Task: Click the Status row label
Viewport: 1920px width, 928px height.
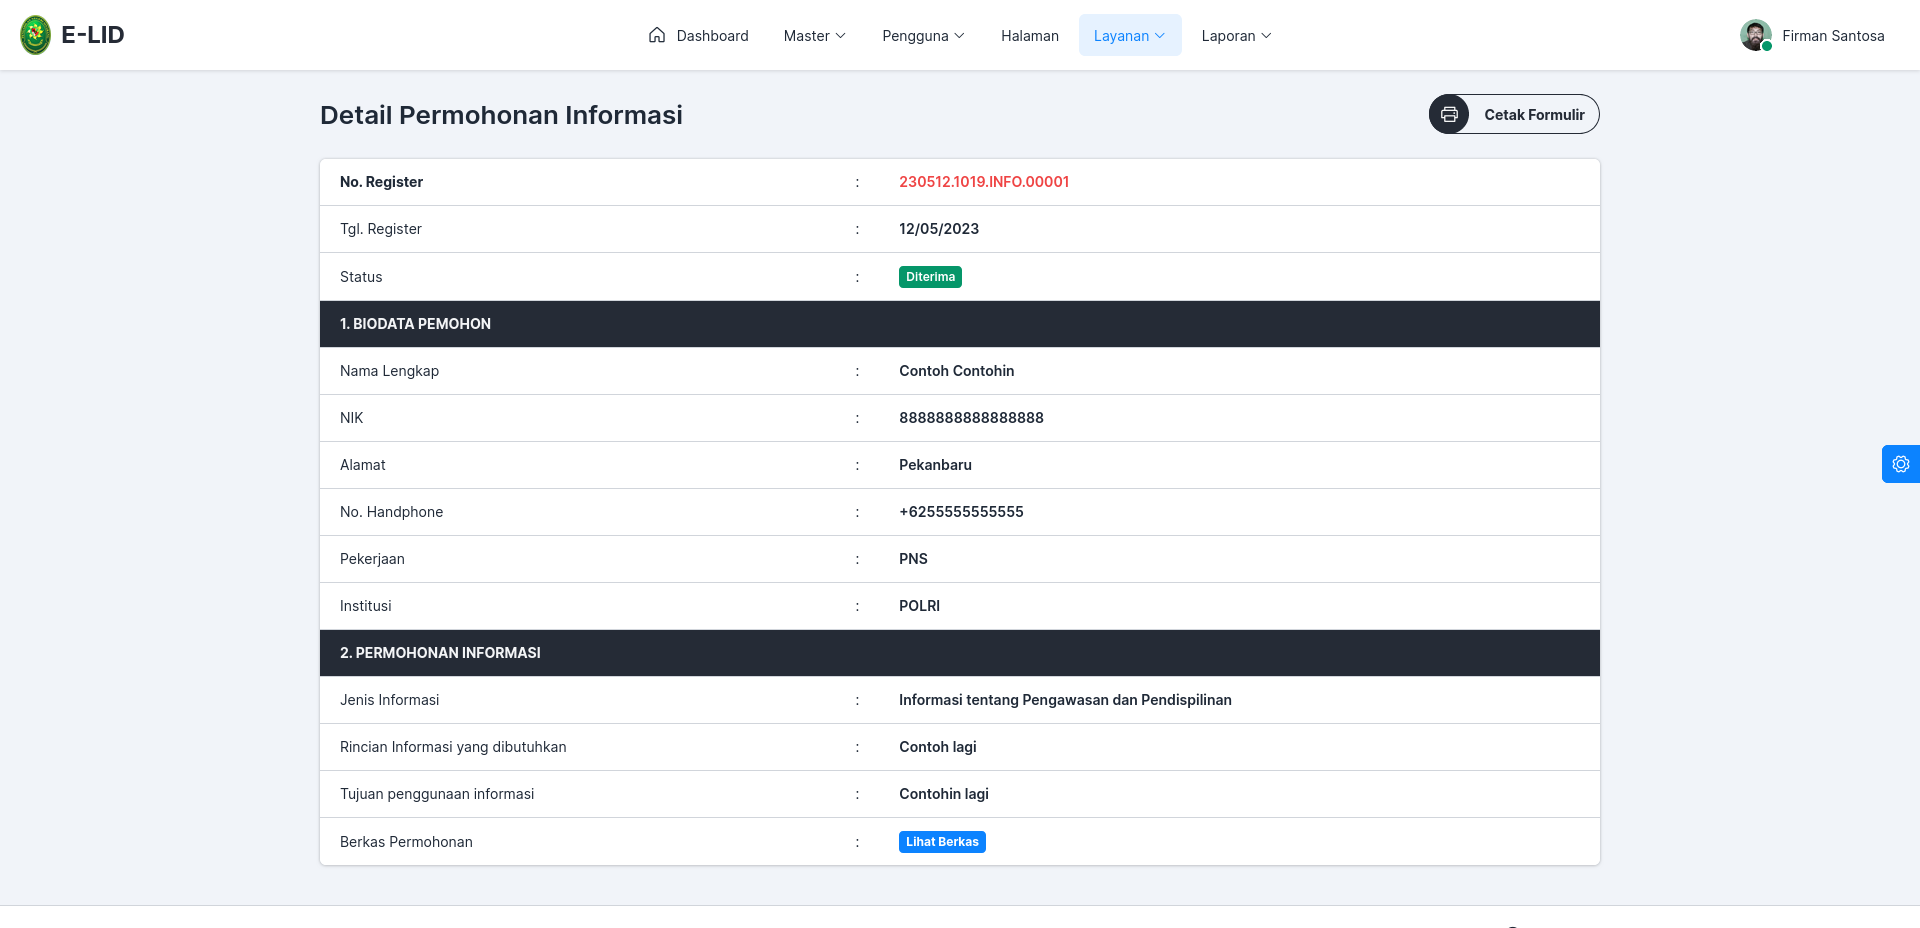Action: [361, 277]
